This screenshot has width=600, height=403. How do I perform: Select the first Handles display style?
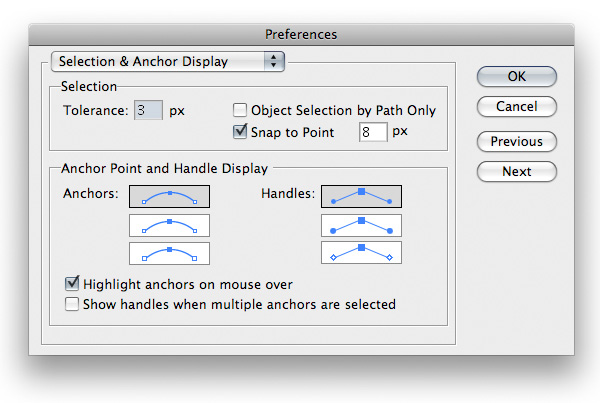(360, 197)
